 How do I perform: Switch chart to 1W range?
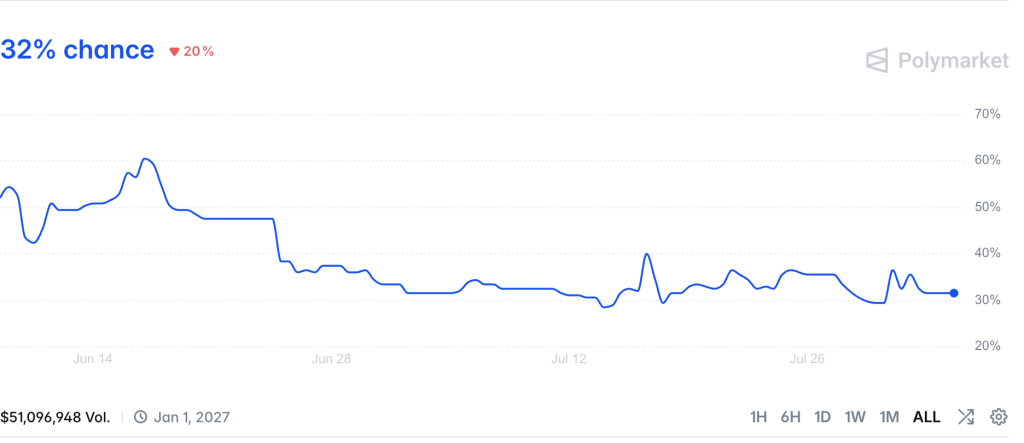point(855,417)
